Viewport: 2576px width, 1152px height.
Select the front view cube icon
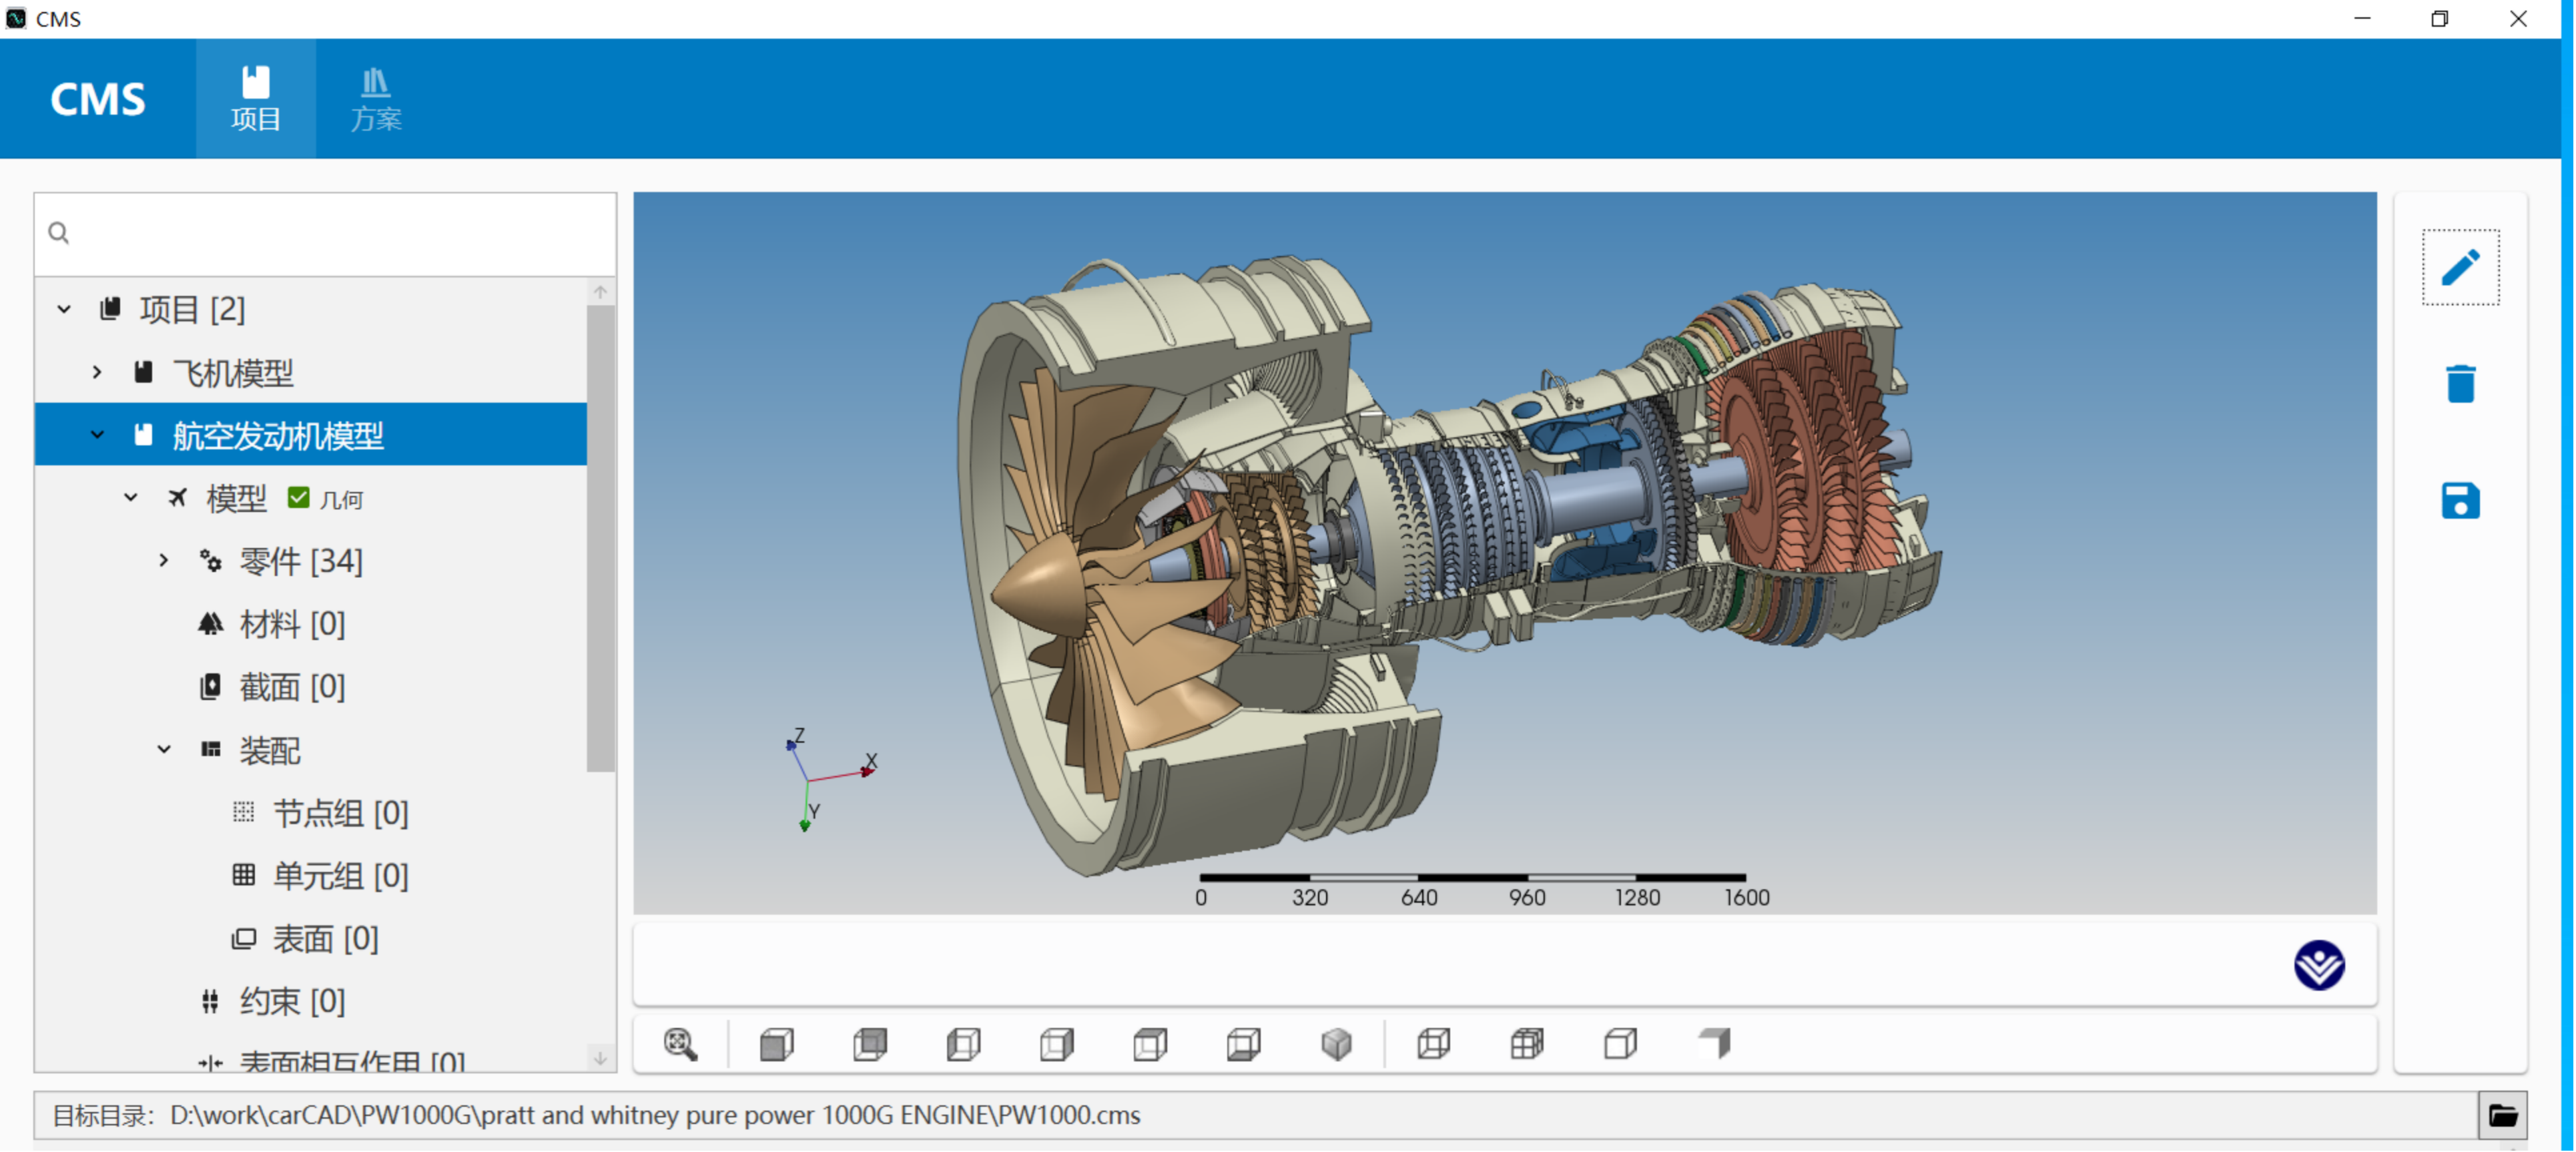click(776, 1044)
